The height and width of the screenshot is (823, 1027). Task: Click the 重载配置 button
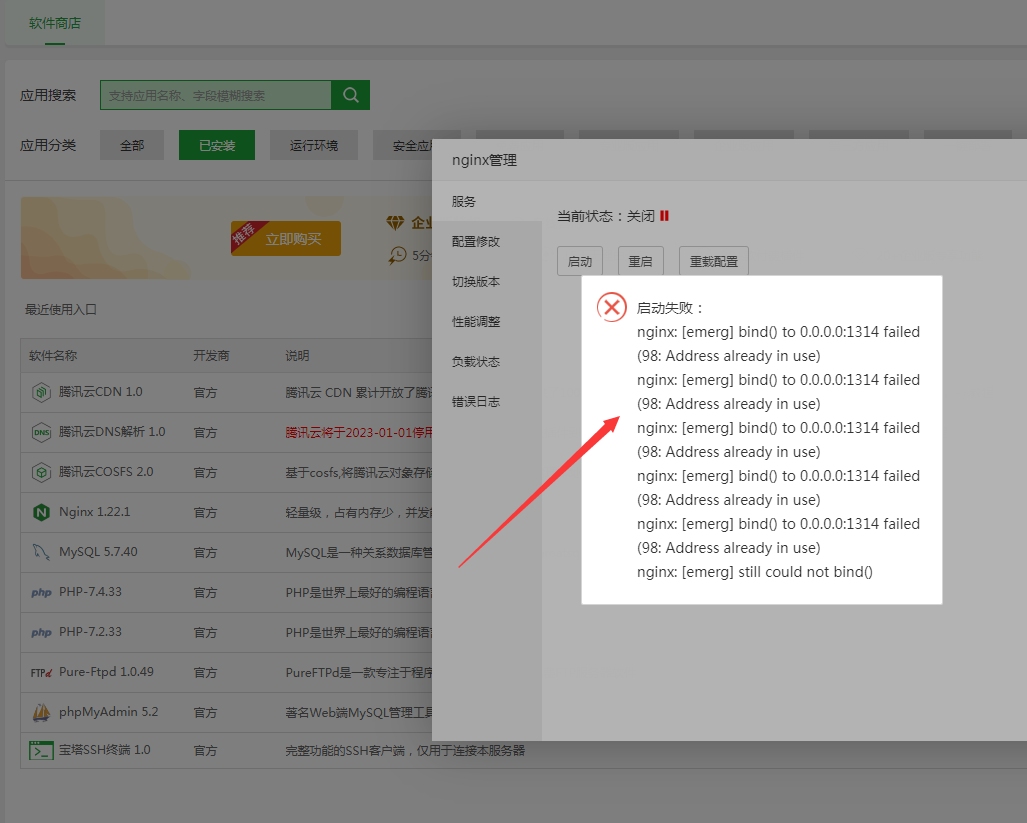click(713, 261)
